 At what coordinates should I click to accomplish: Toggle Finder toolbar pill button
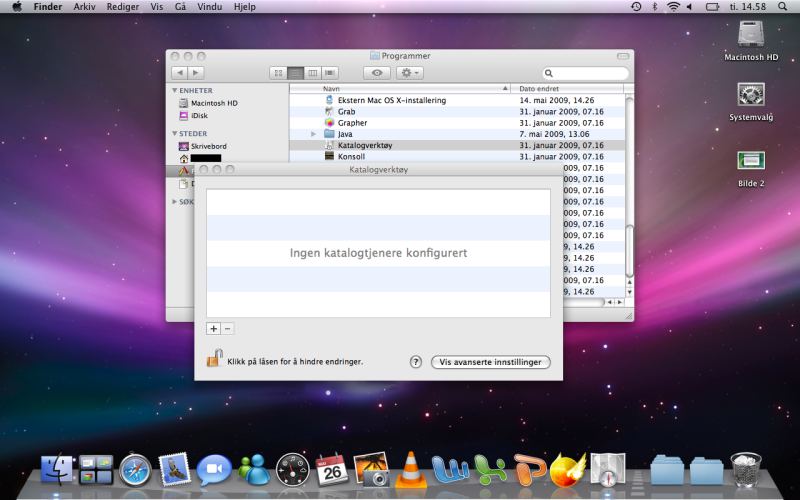coord(623,56)
